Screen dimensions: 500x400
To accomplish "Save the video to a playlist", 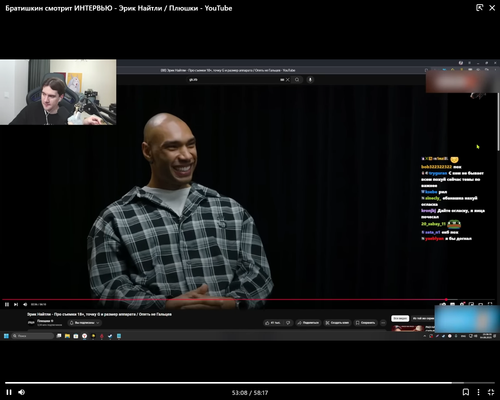I will (x=365, y=323).
